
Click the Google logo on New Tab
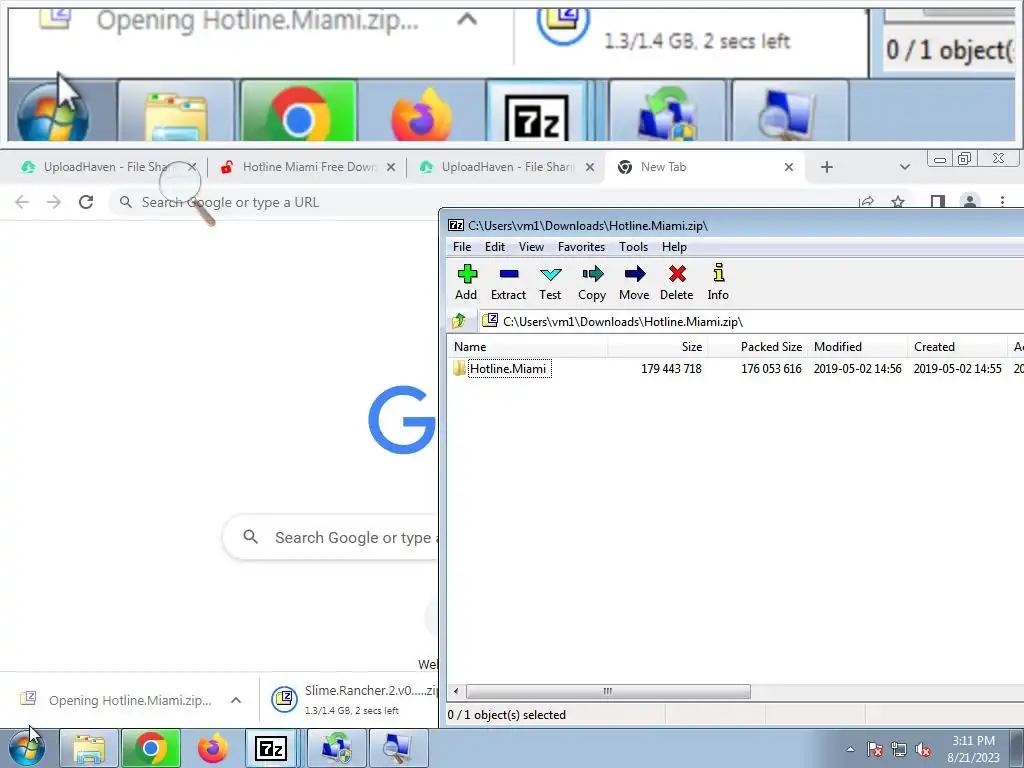(x=402, y=419)
